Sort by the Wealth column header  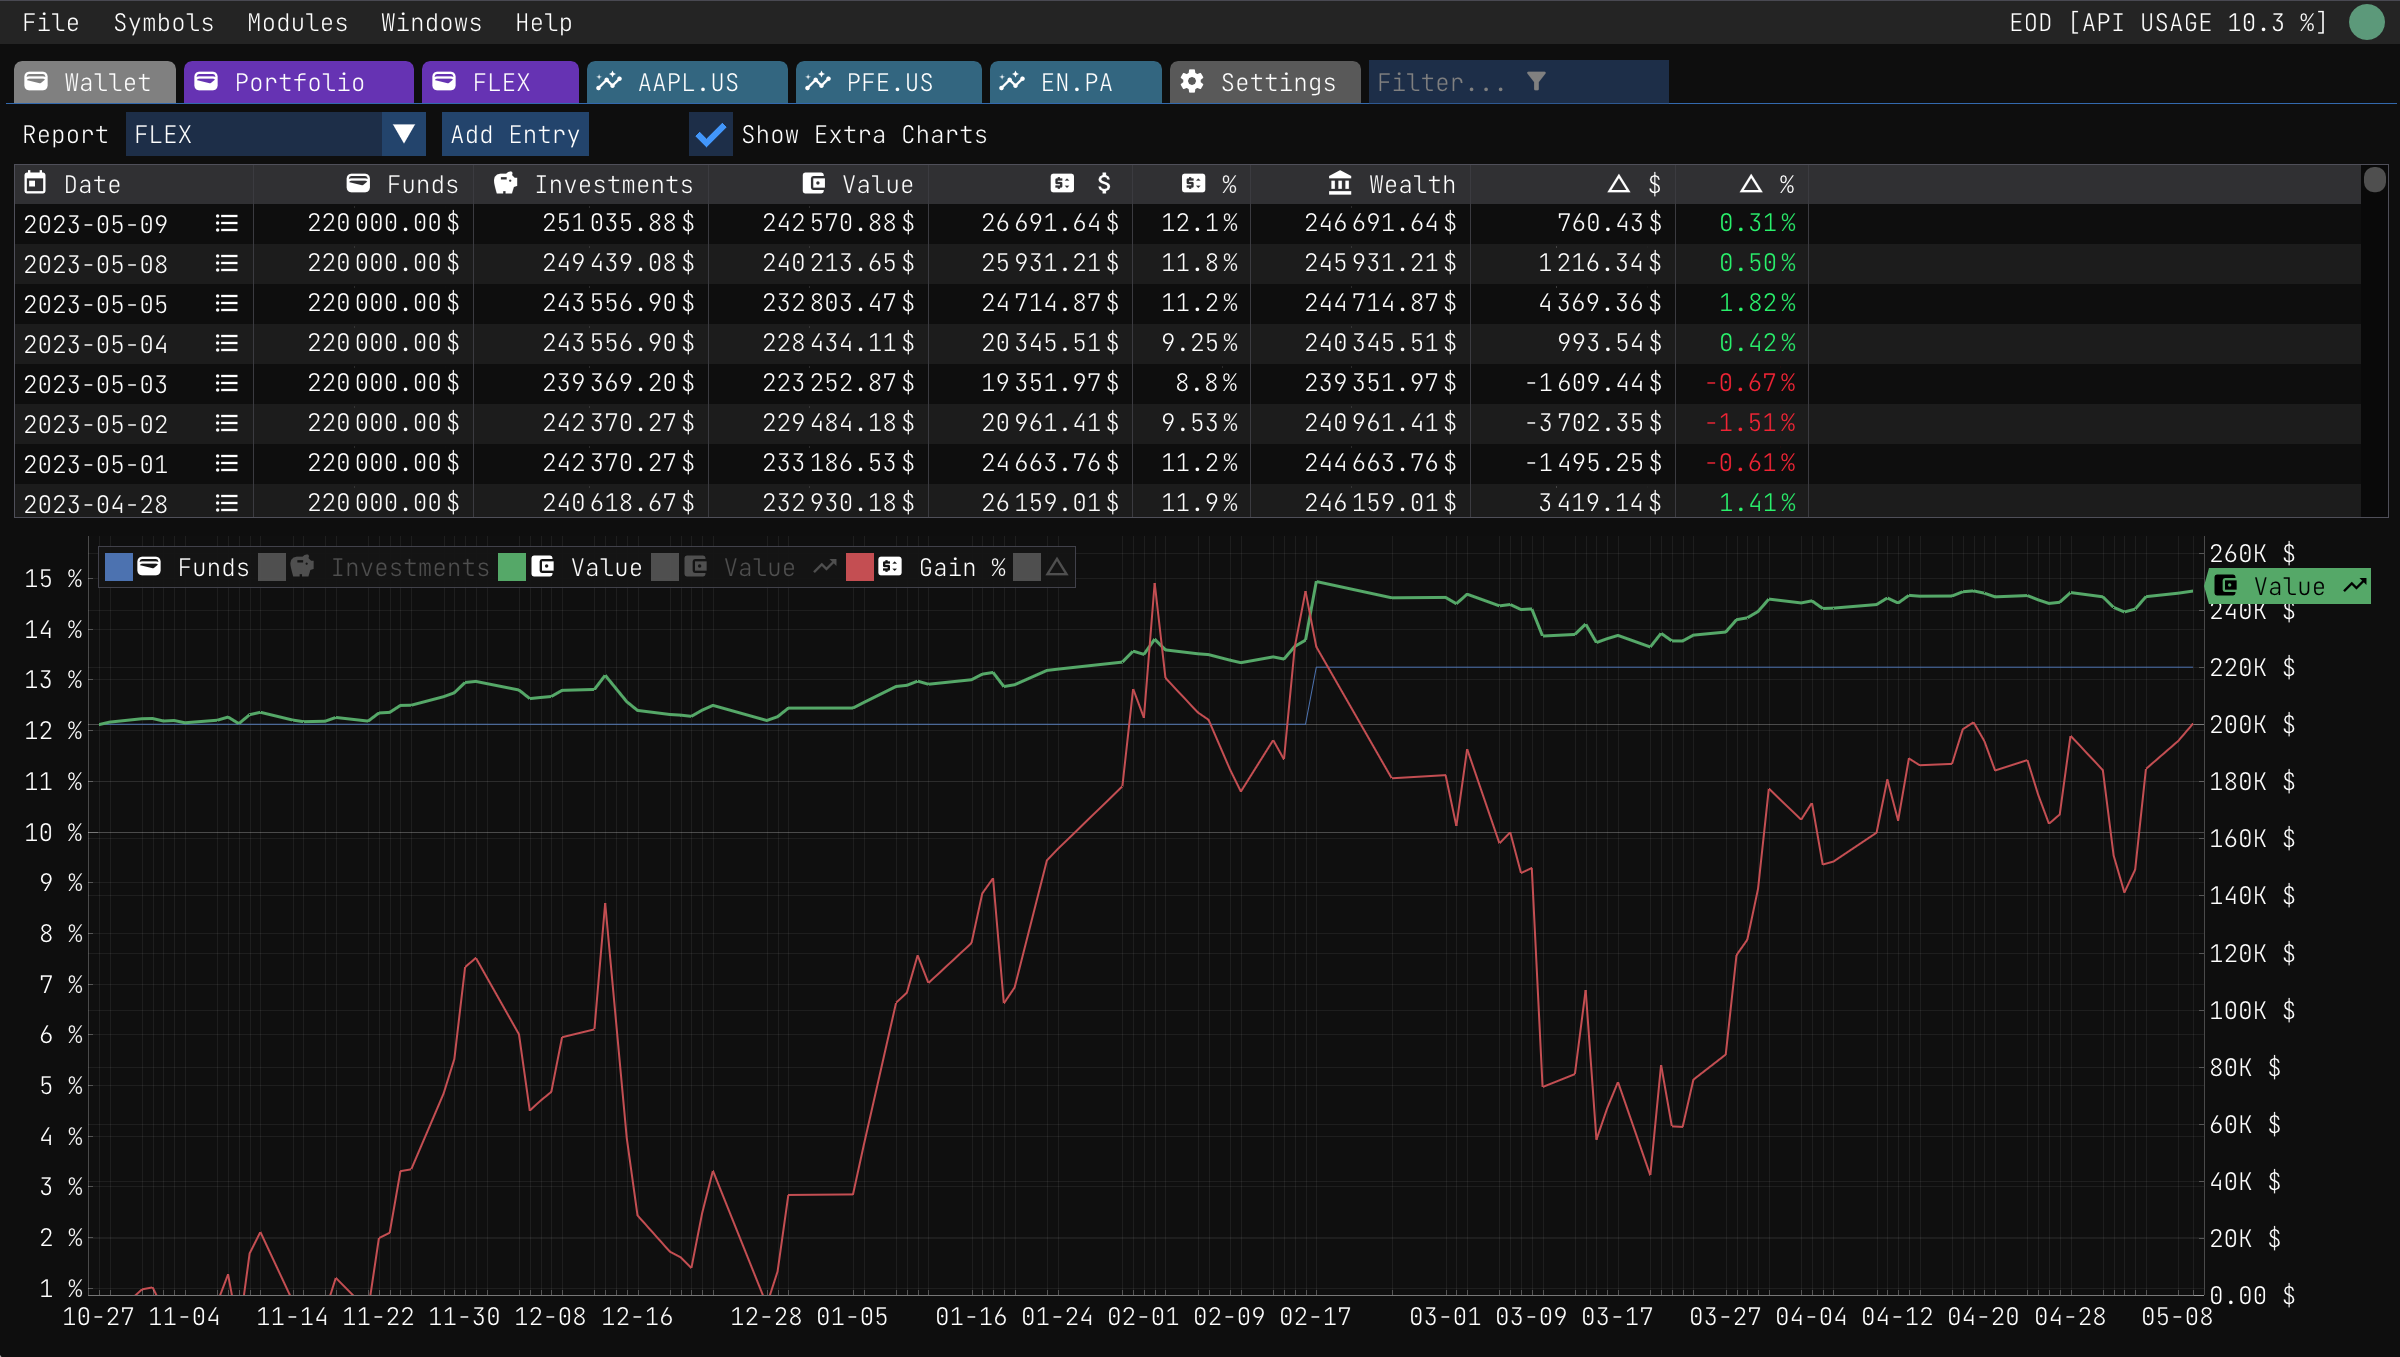point(1361,184)
